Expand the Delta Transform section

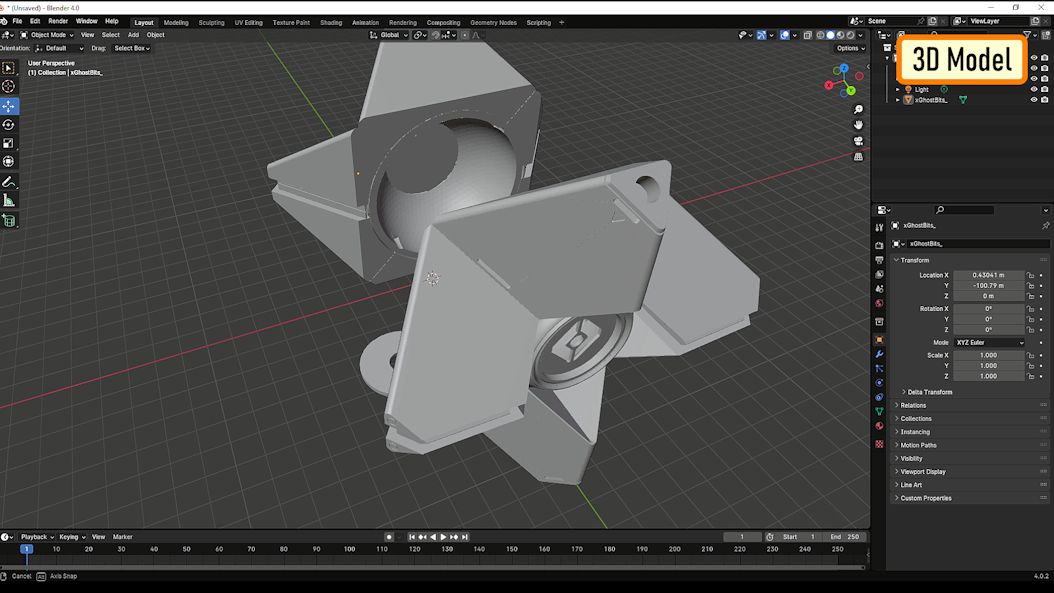pyautogui.click(x=929, y=392)
